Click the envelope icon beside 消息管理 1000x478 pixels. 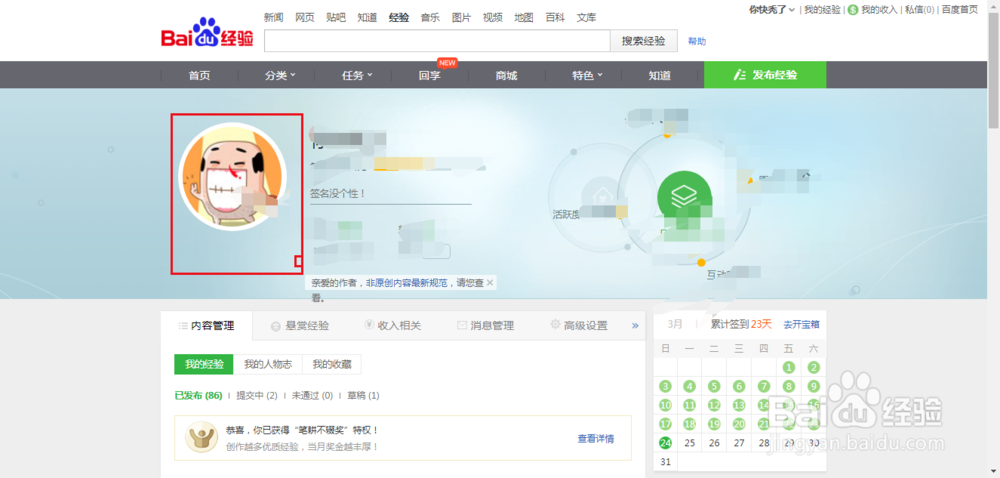pyautogui.click(x=462, y=325)
